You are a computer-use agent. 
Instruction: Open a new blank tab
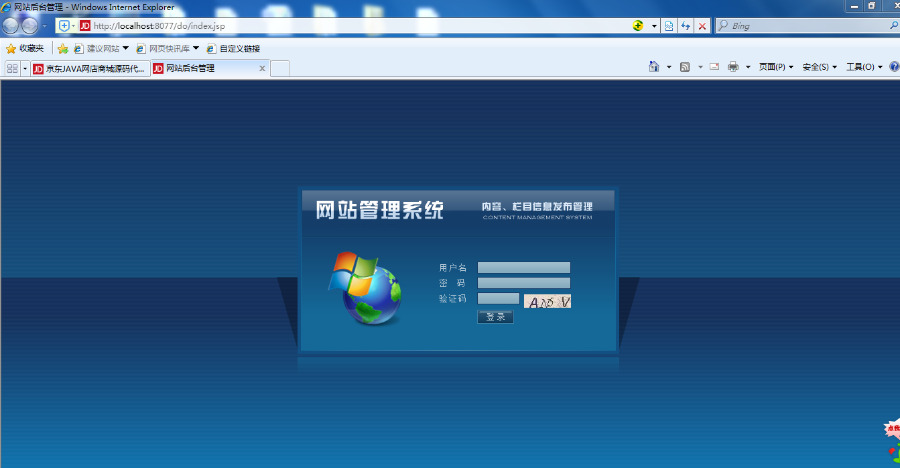(280, 68)
